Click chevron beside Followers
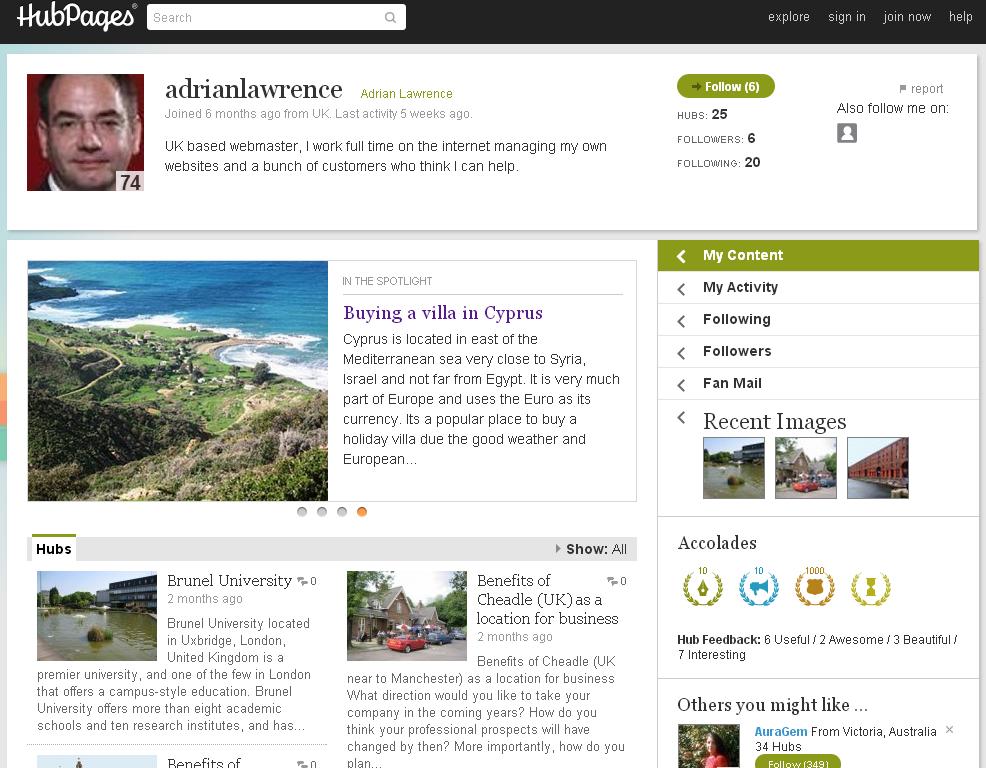This screenshot has height=768, width=986. pos(681,353)
